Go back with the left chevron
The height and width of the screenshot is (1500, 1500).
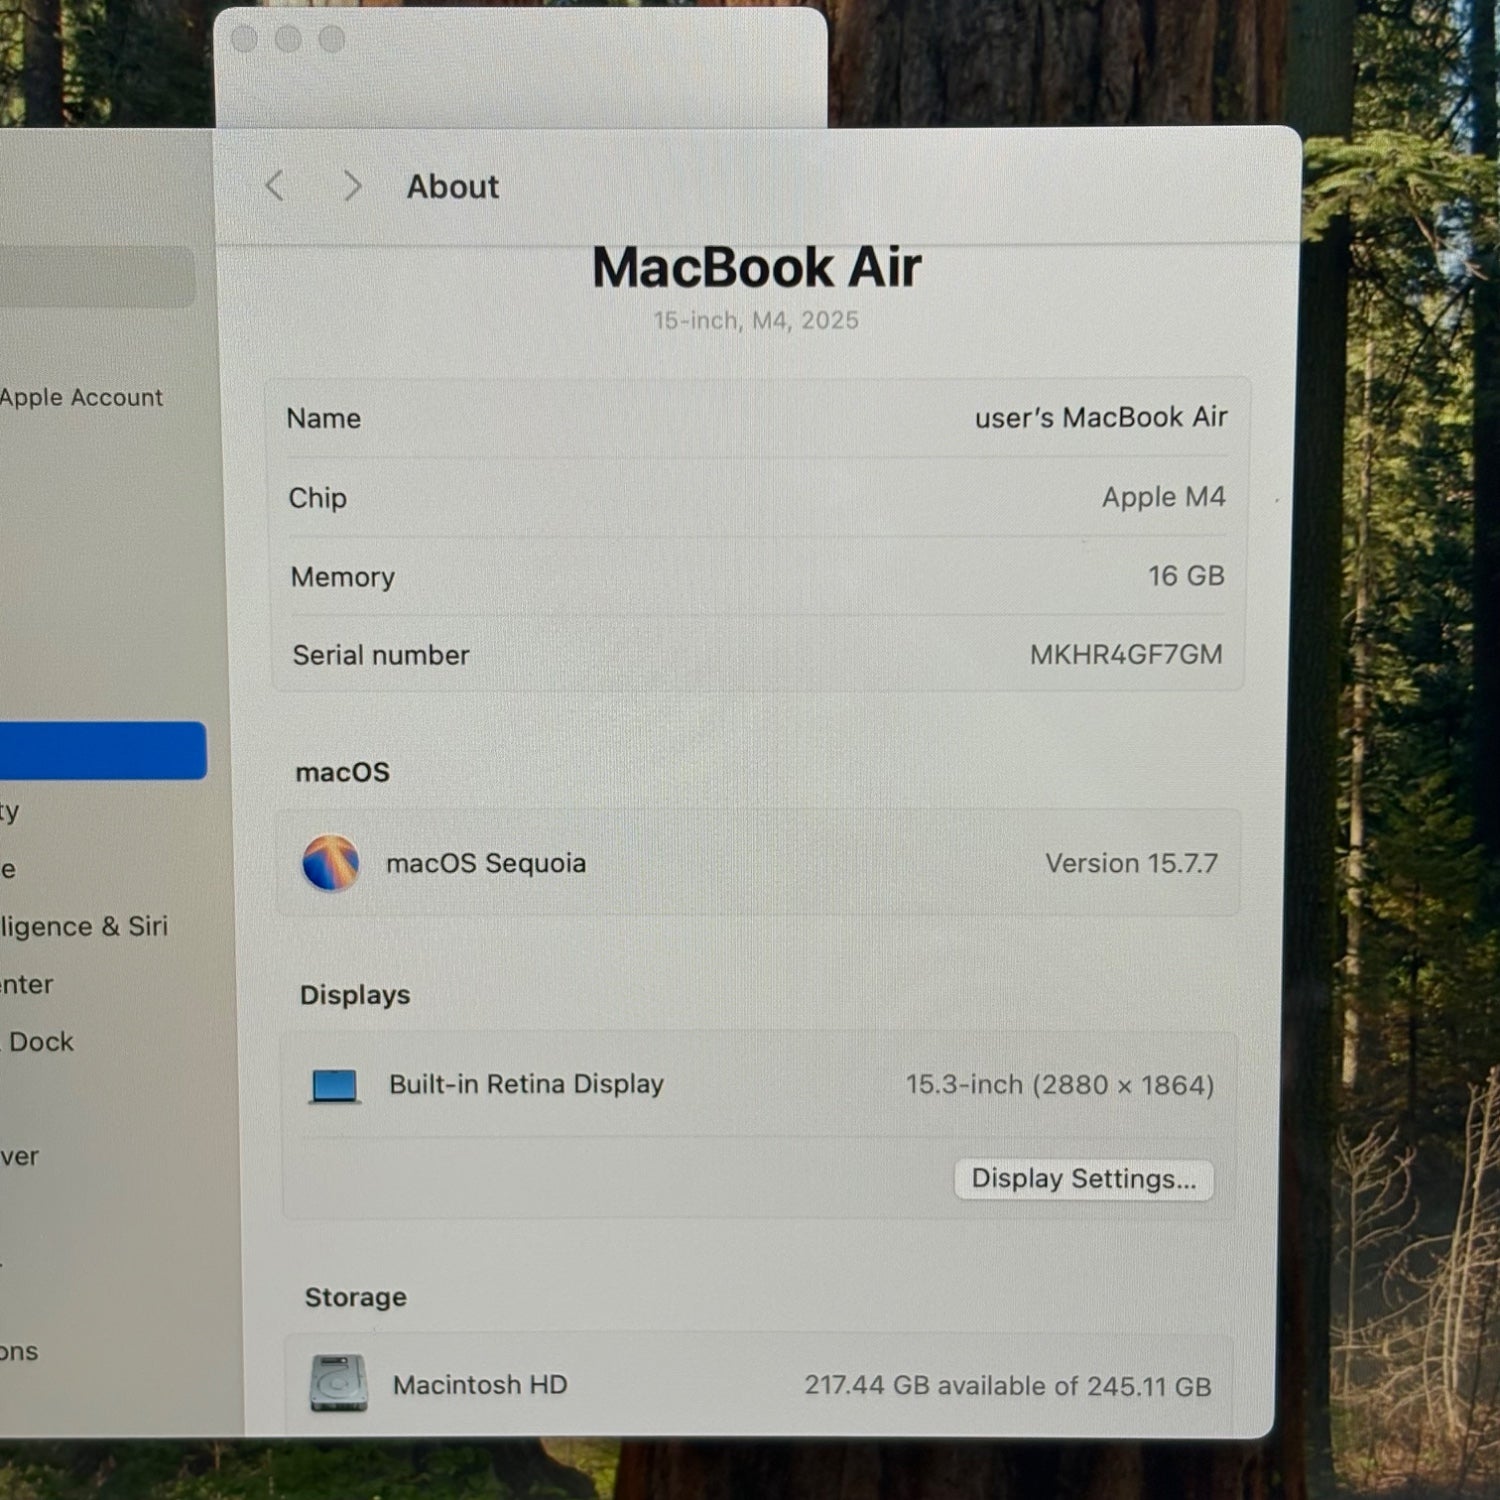pos(275,185)
